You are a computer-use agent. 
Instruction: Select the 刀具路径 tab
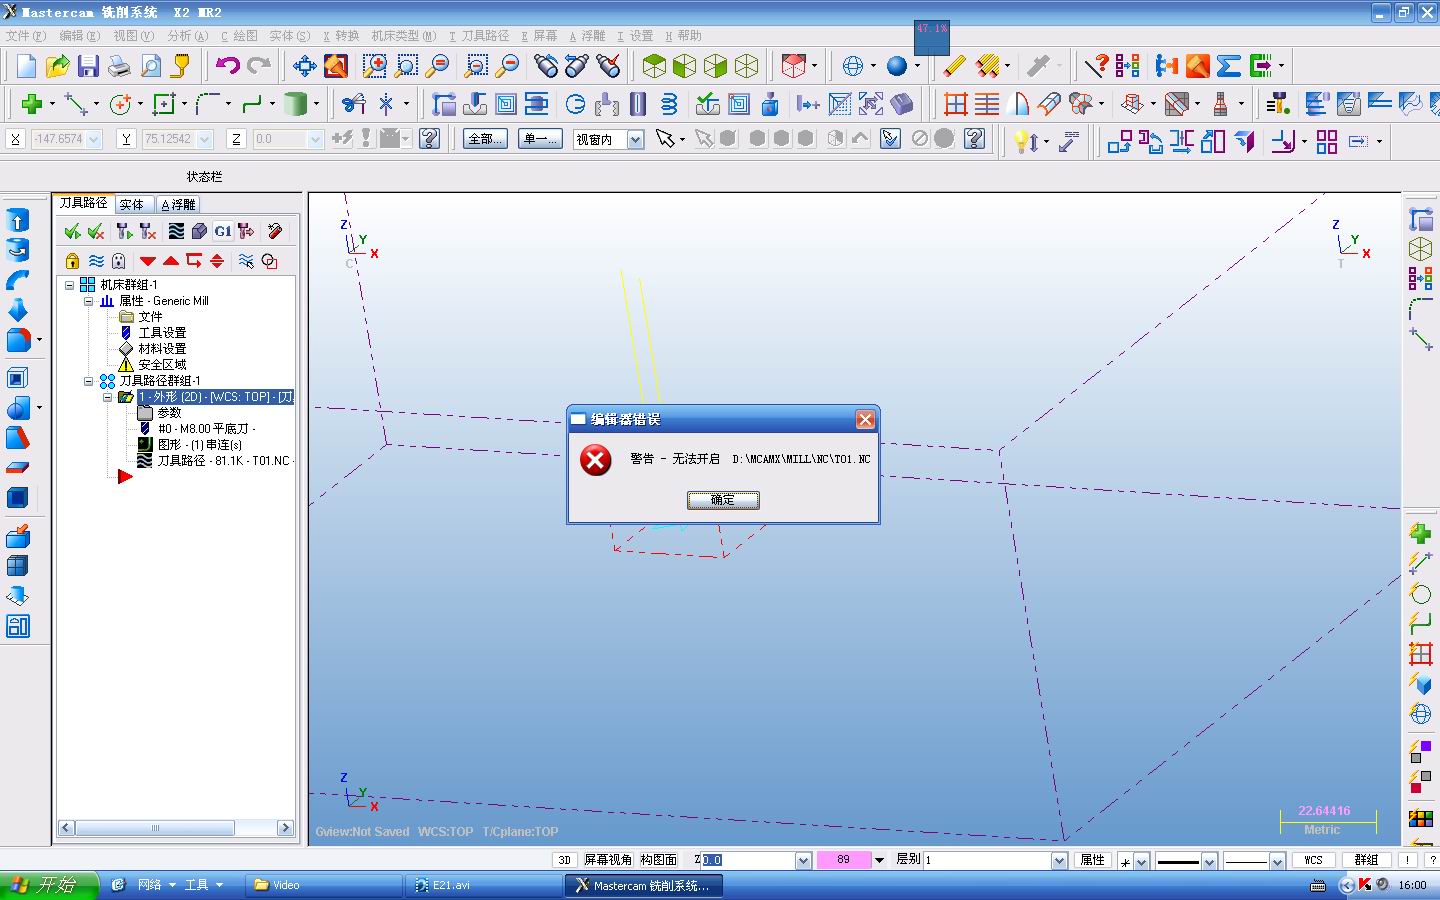83,203
